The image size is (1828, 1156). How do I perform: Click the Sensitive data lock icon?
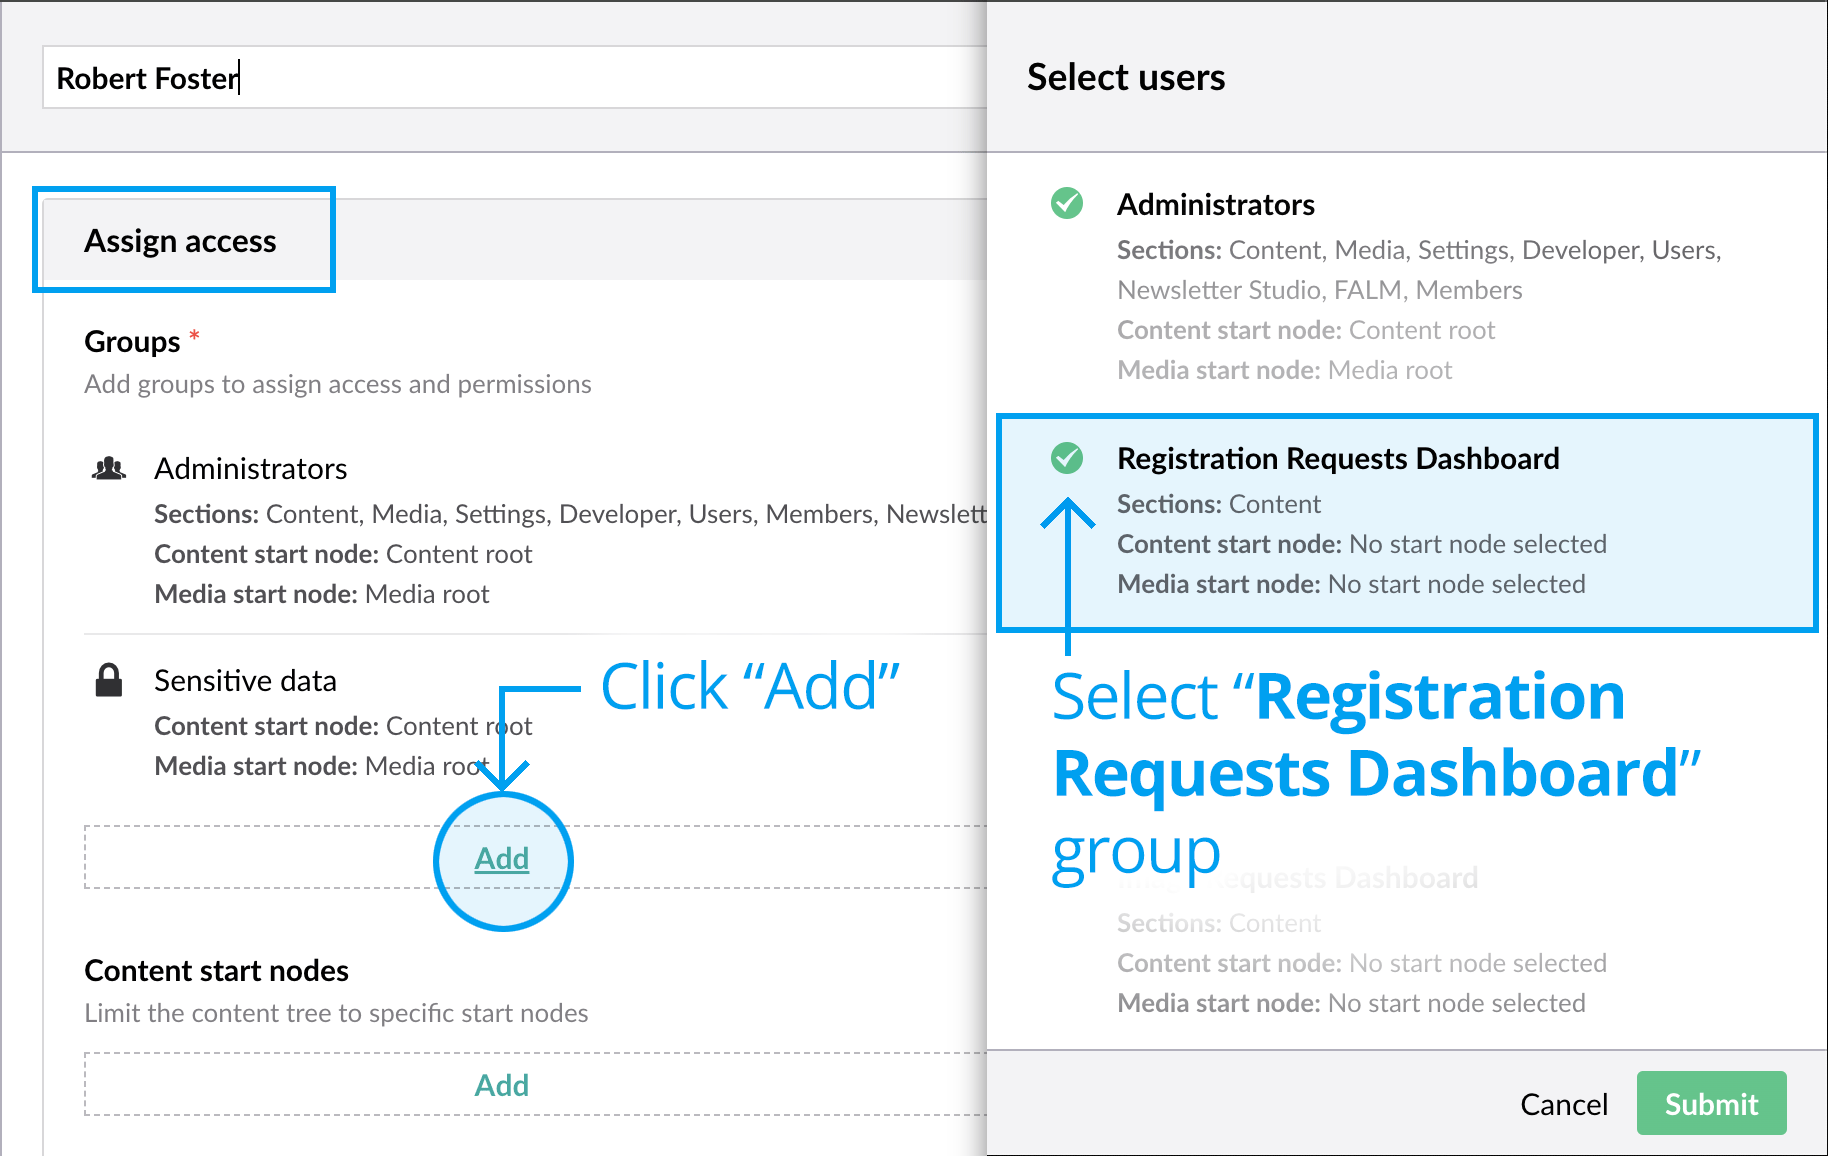click(x=109, y=680)
